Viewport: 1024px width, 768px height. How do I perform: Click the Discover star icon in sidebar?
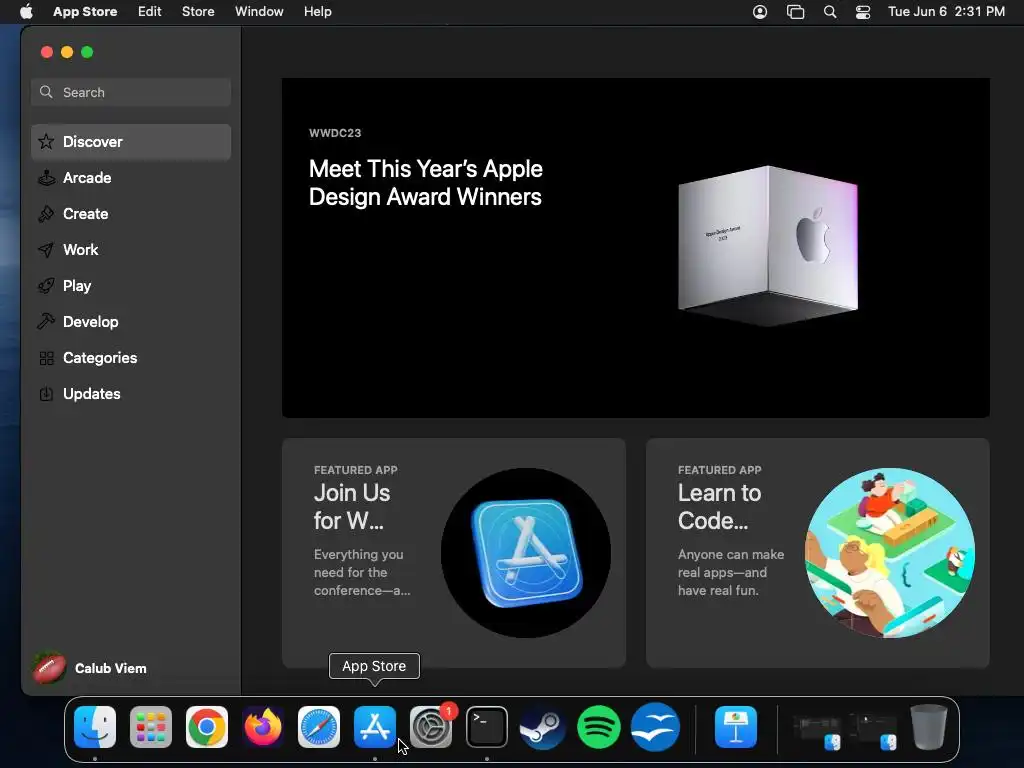[46, 142]
